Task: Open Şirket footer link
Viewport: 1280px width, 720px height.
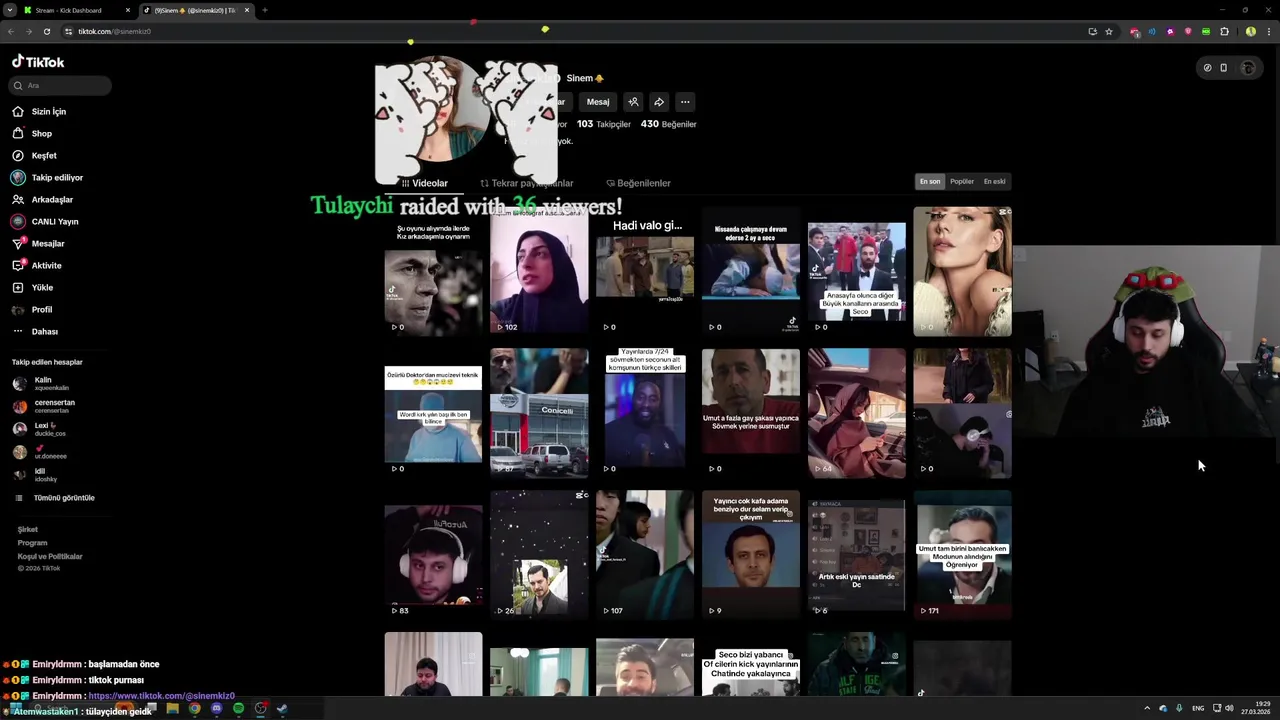Action: (27, 530)
